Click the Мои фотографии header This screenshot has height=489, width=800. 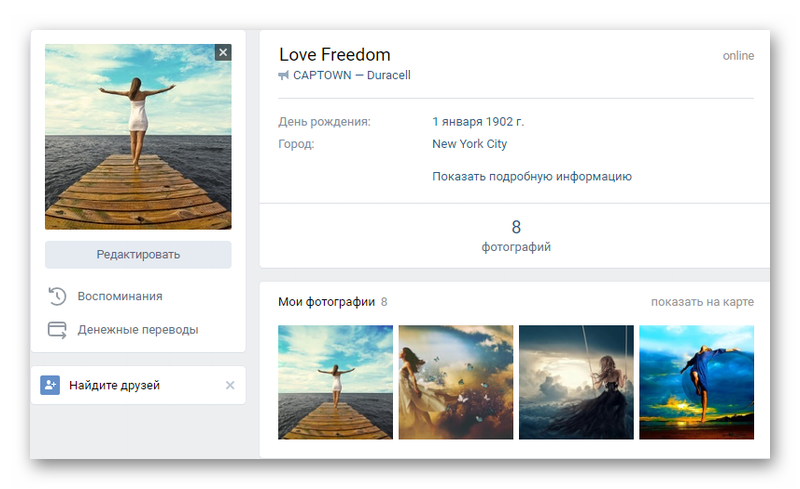[x=327, y=302]
